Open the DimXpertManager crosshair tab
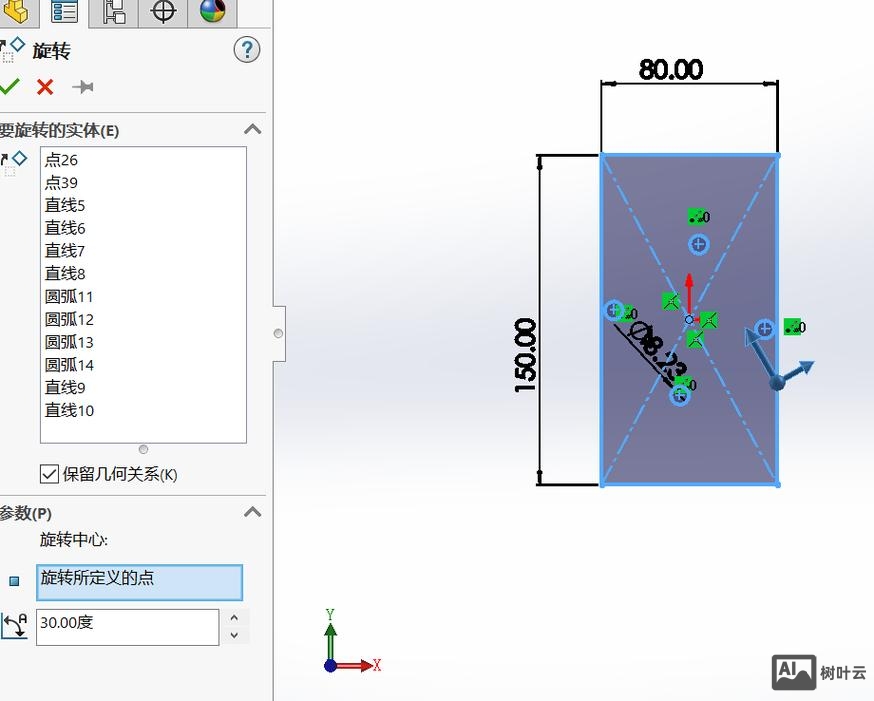Image resolution: width=874 pixels, height=701 pixels. (x=163, y=12)
